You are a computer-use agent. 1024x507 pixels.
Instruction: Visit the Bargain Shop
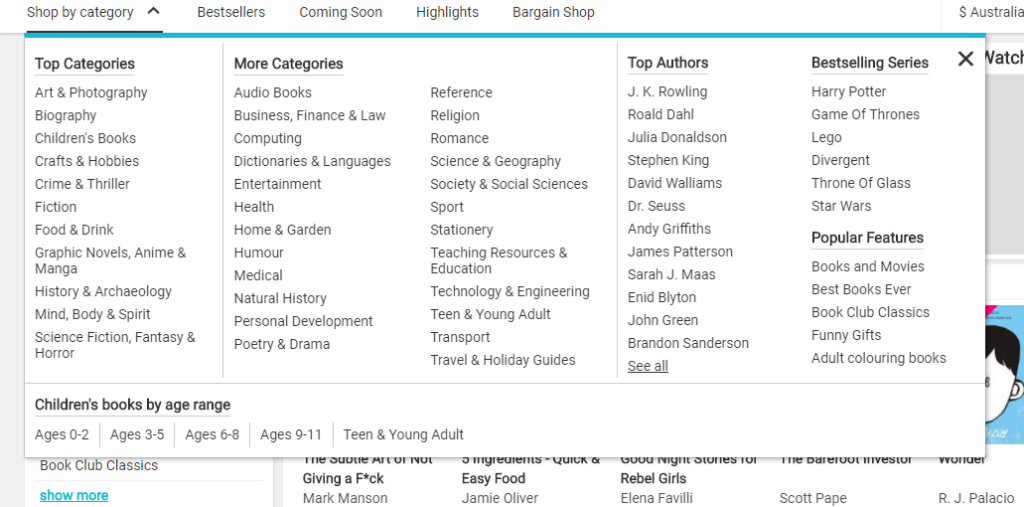553,13
